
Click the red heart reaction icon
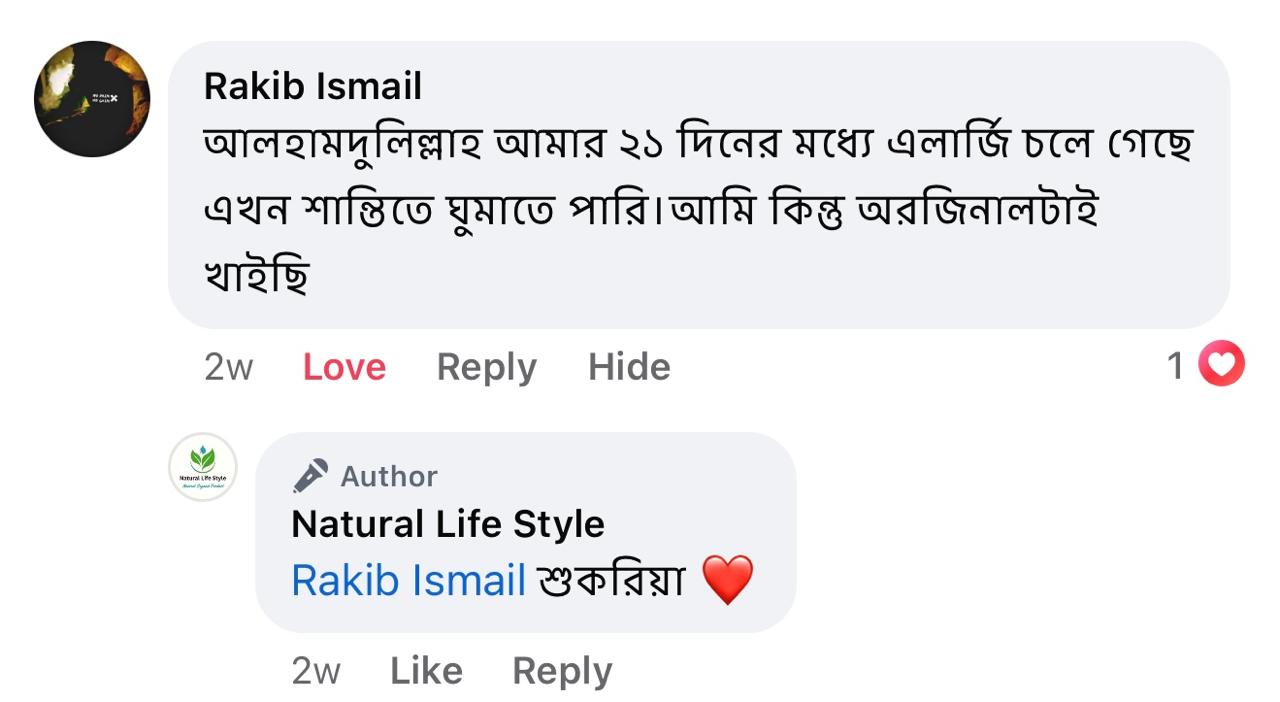[x=1221, y=364]
